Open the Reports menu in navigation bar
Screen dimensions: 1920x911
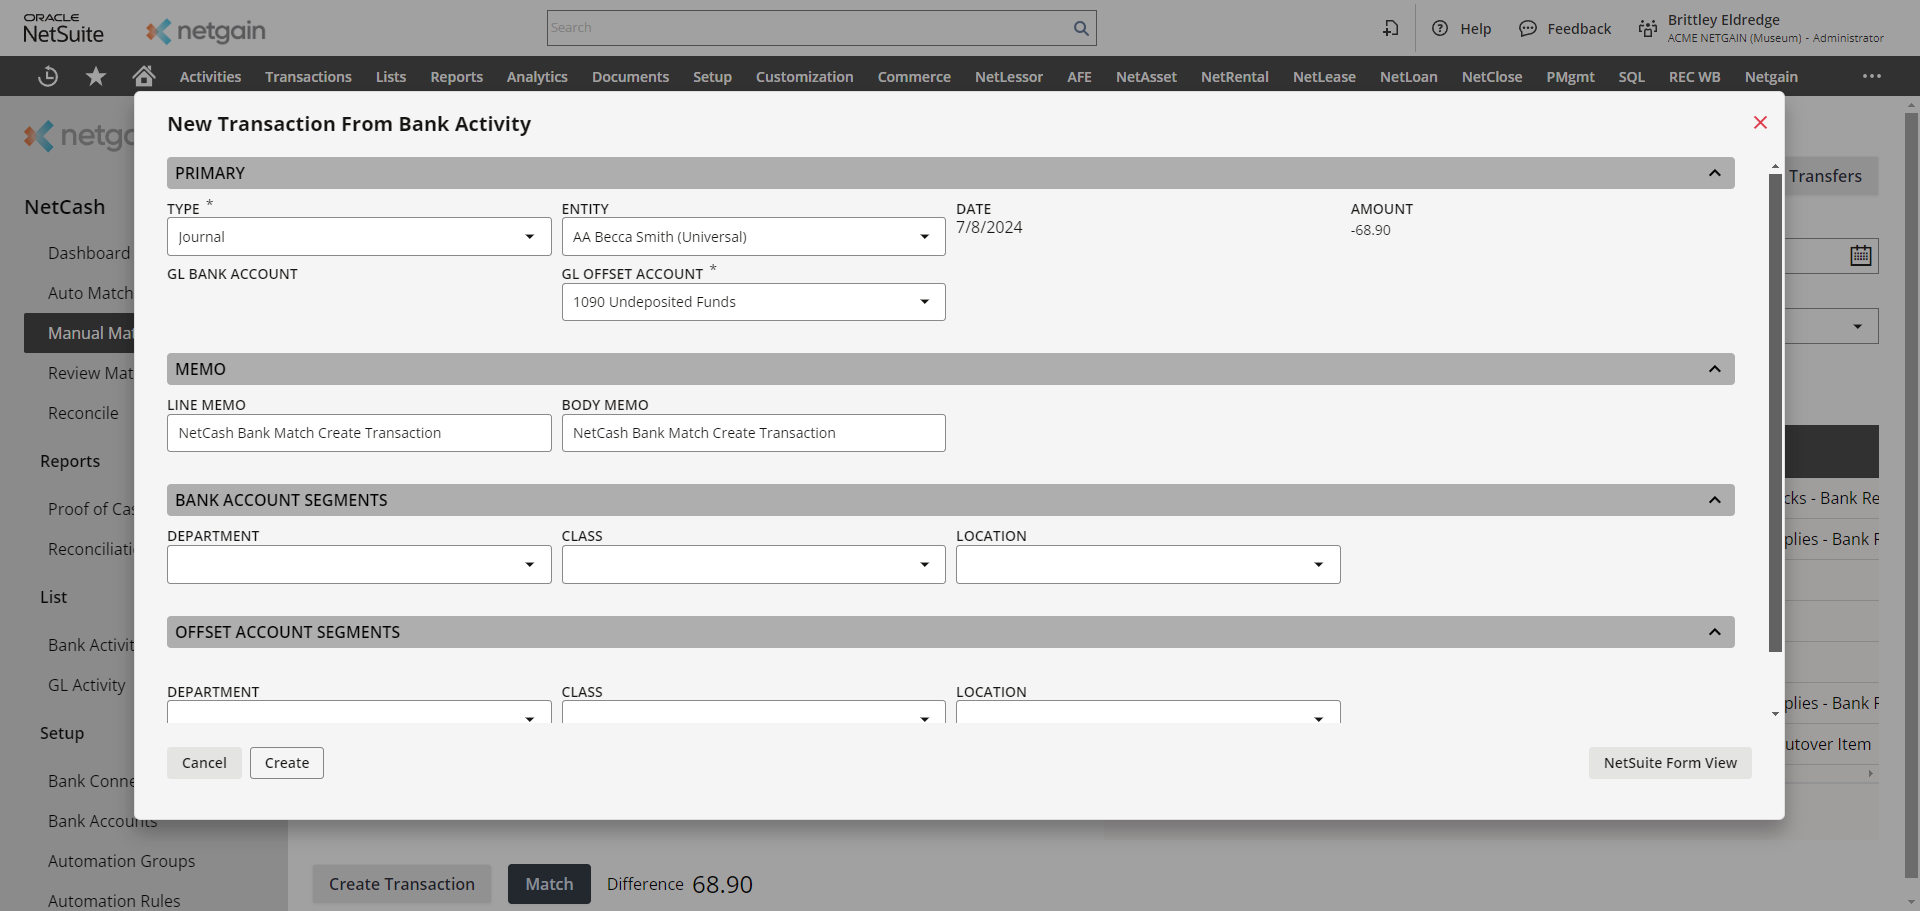456,77
